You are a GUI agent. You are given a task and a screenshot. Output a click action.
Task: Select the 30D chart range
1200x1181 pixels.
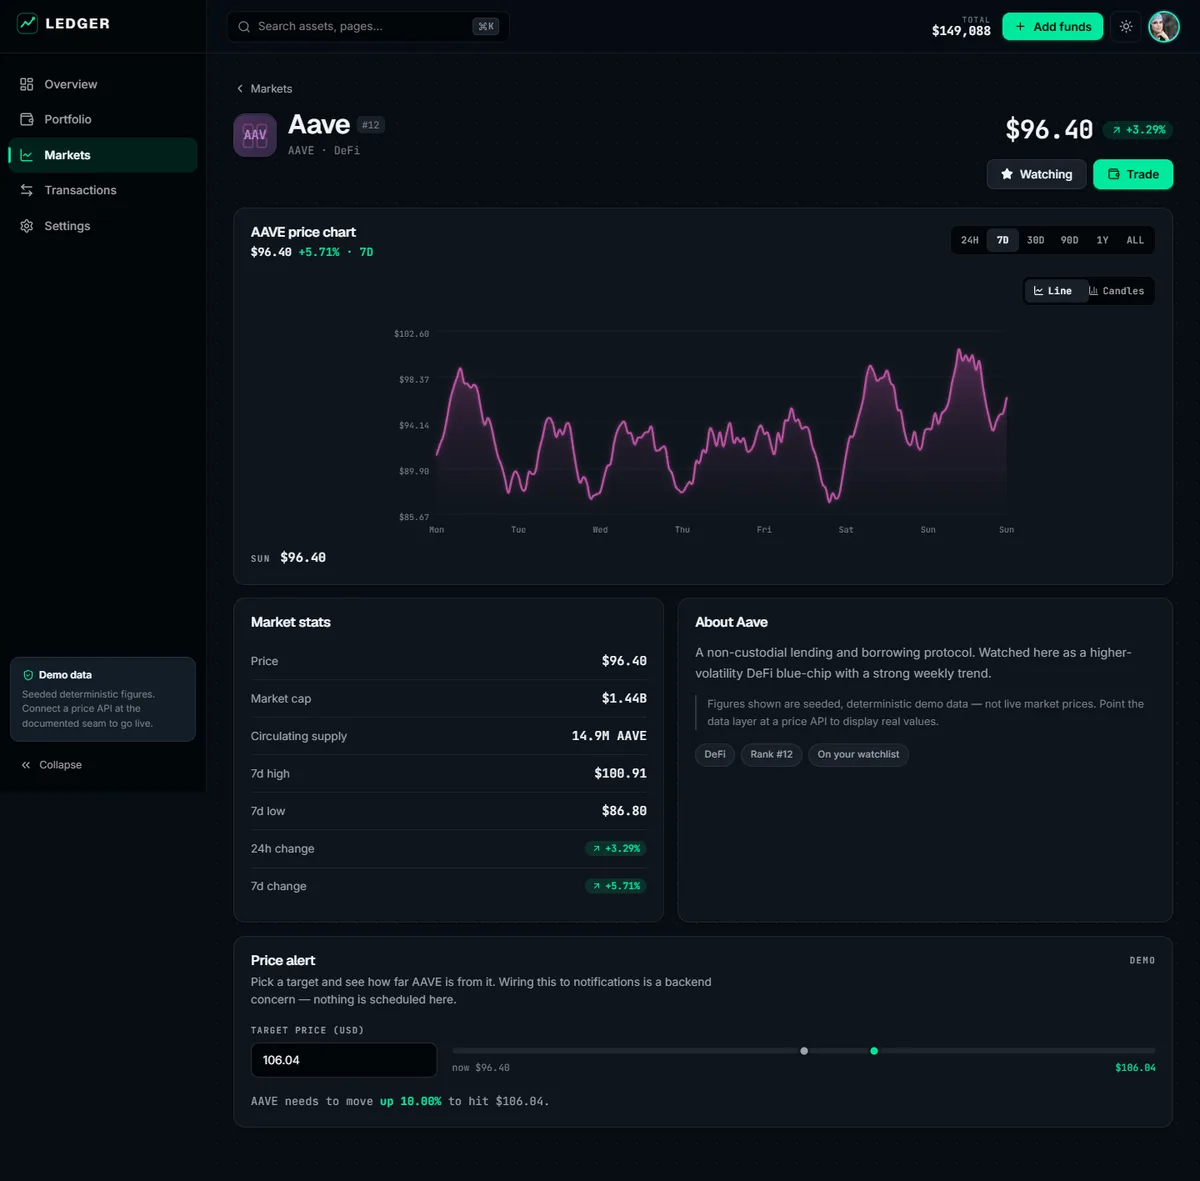point(1036,240)
